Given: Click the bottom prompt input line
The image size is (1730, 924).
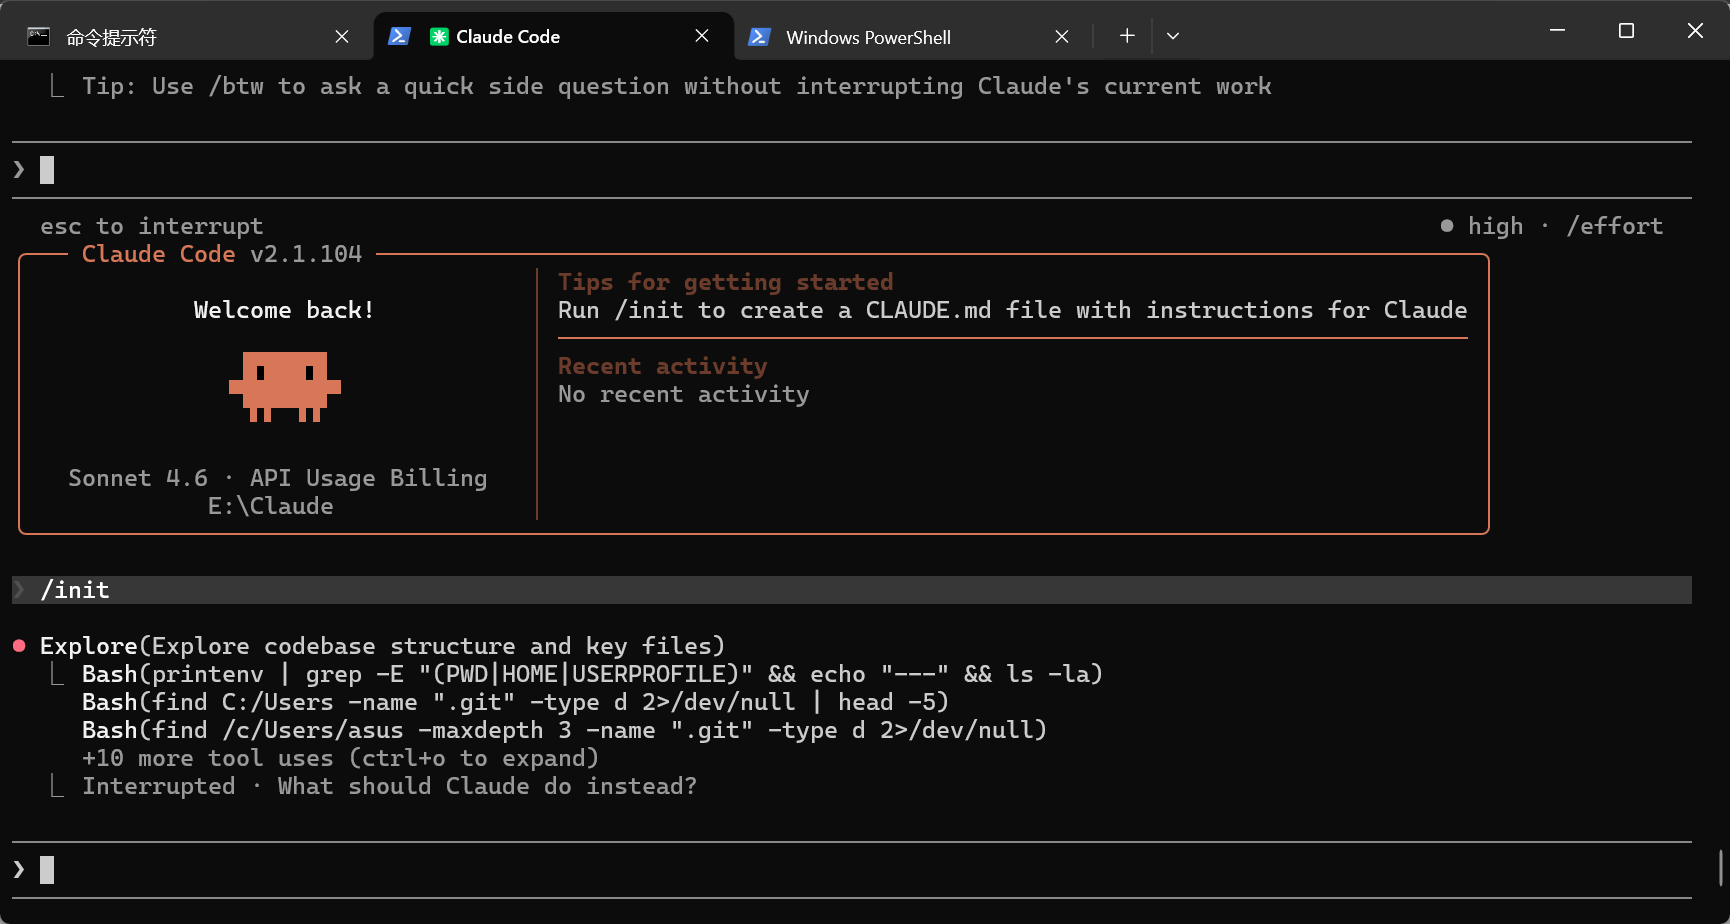Looking at the screenshot, I should point(852,870).
